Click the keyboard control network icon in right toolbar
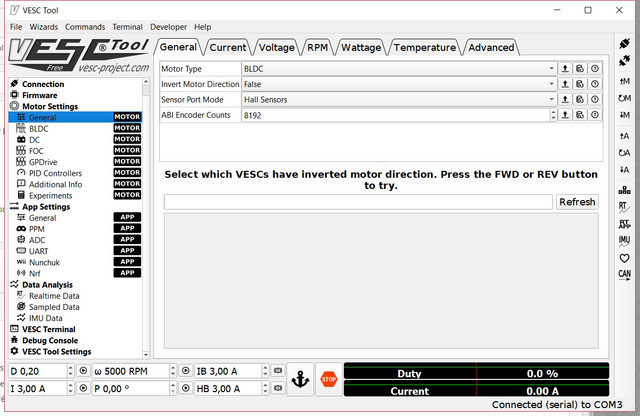Screen dimensions: 640x416 [x=624, y=190]
